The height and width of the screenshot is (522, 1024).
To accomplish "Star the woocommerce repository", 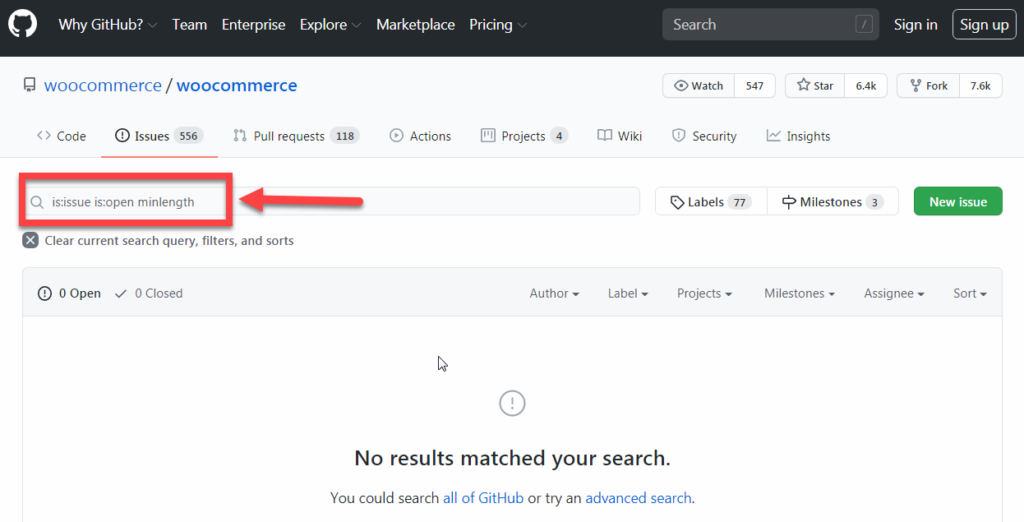I will pos(815,86).
